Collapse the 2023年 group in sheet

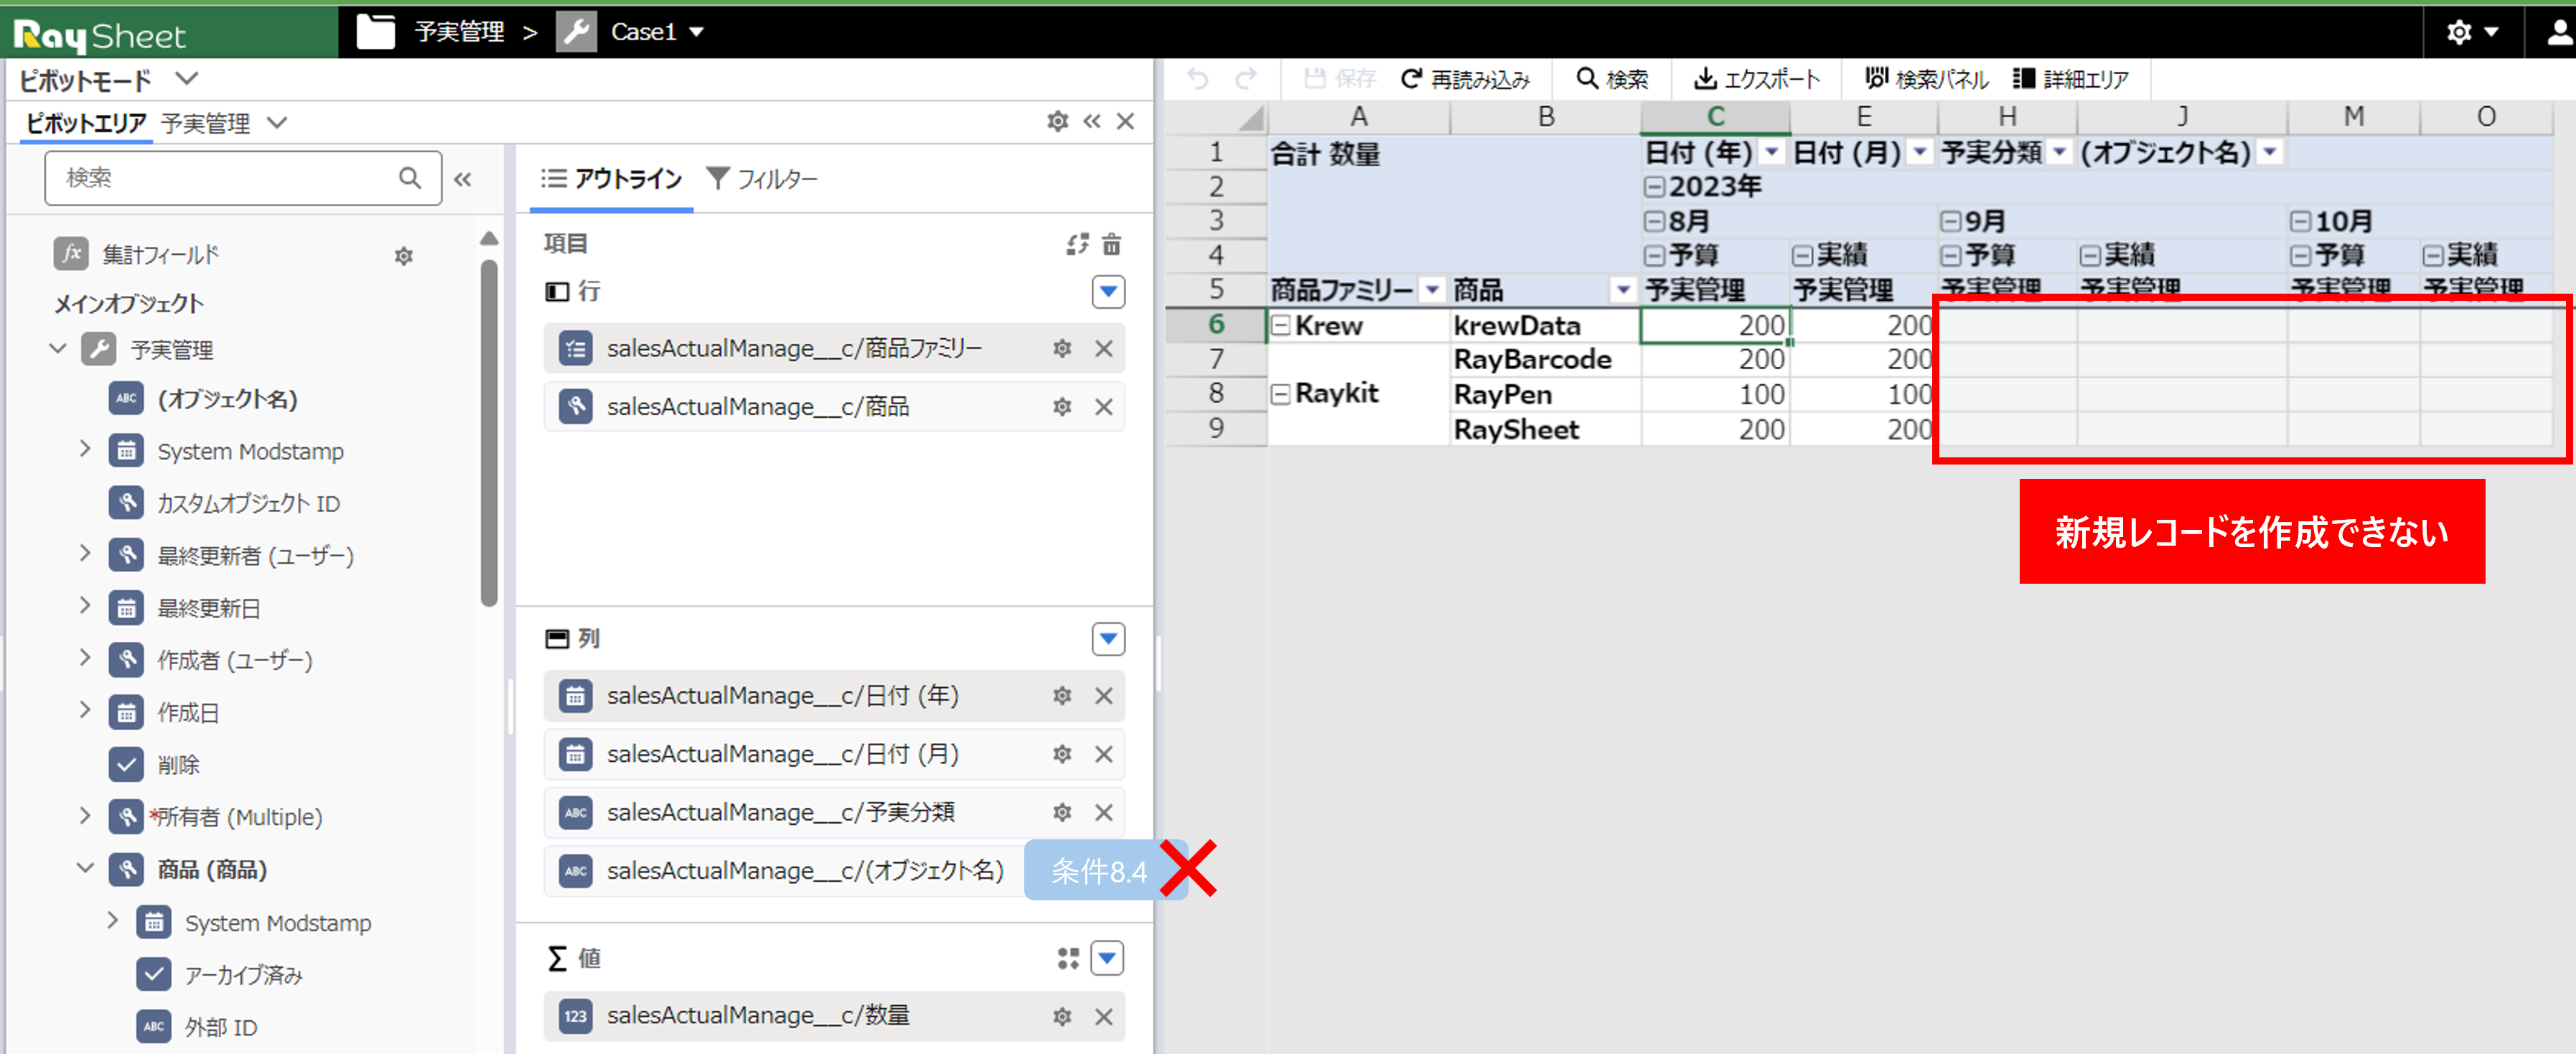[1655, 186]
